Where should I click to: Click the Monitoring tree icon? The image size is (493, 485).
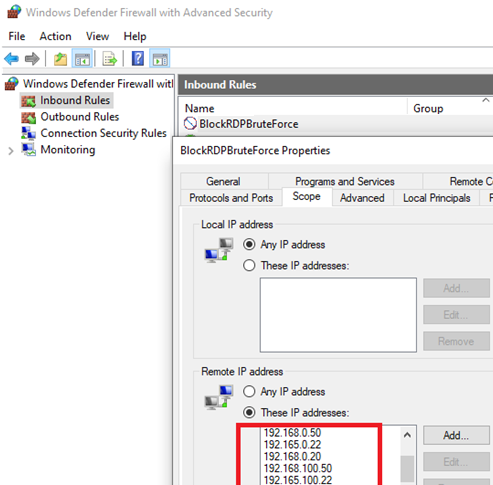tap(28, 149)
